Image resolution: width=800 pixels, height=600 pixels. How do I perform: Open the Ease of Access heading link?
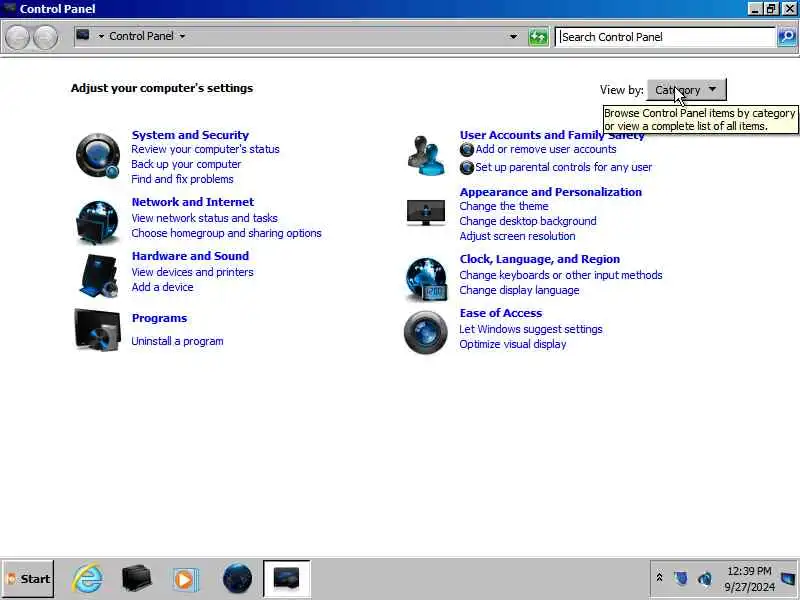coord(501,313)
